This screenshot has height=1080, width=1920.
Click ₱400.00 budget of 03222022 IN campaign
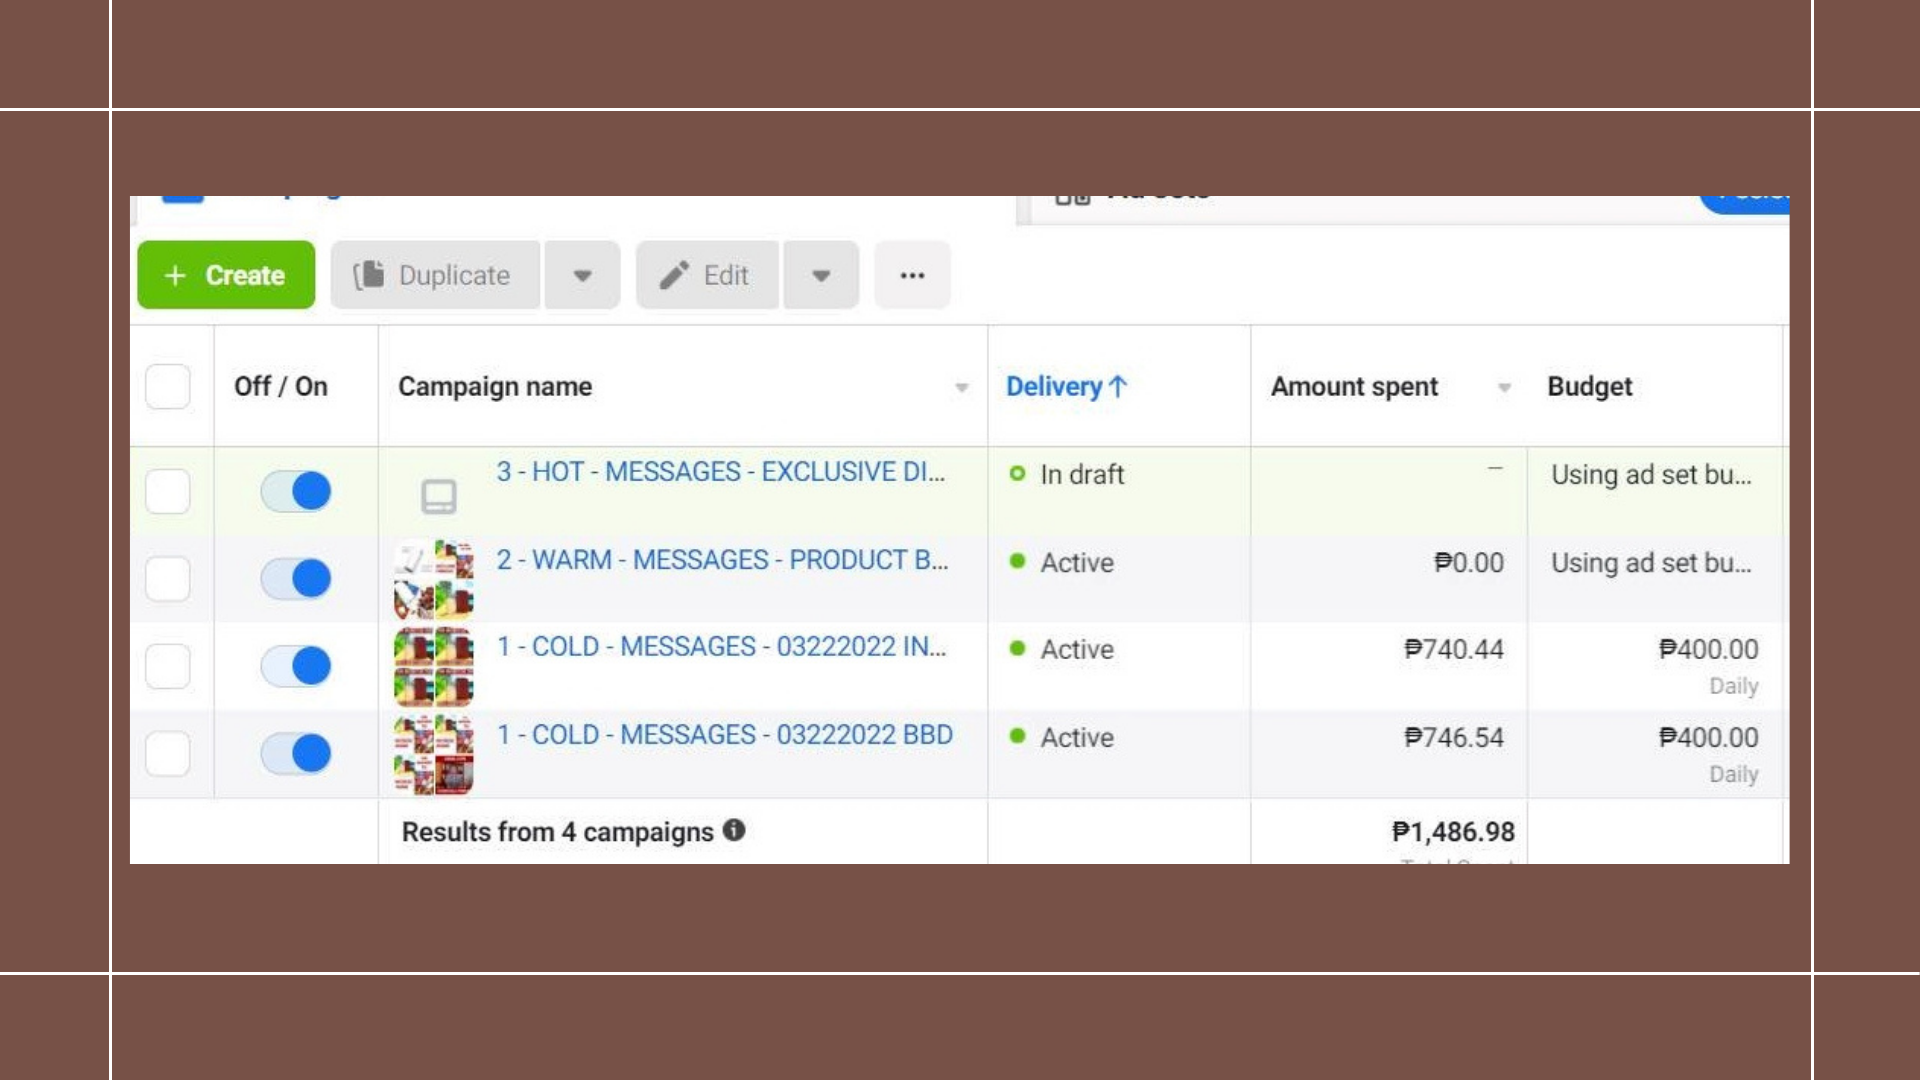tap(1708, 650)
